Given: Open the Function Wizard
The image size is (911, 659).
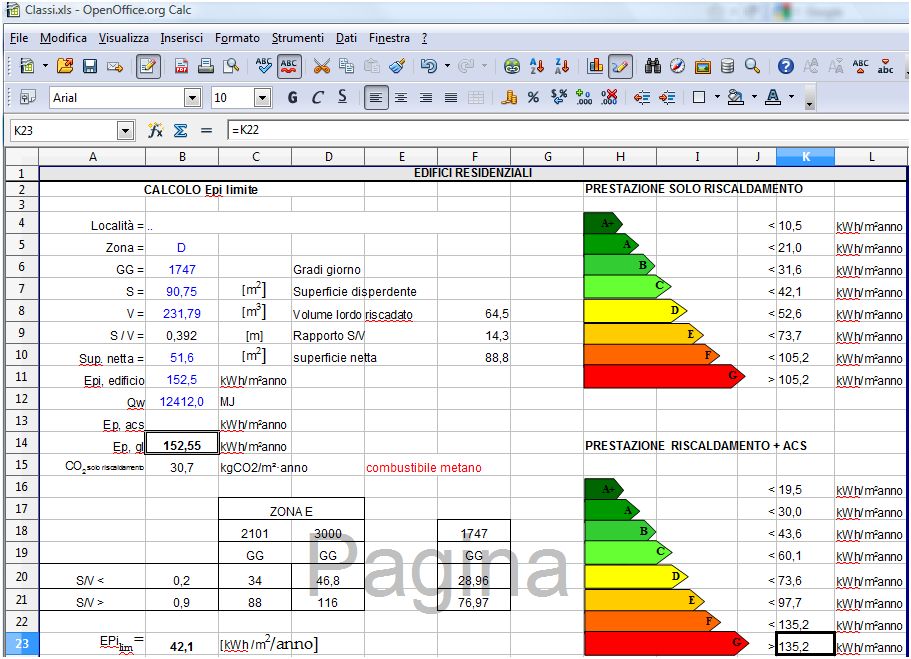Looking at the screenshot, I should point(155,130).
